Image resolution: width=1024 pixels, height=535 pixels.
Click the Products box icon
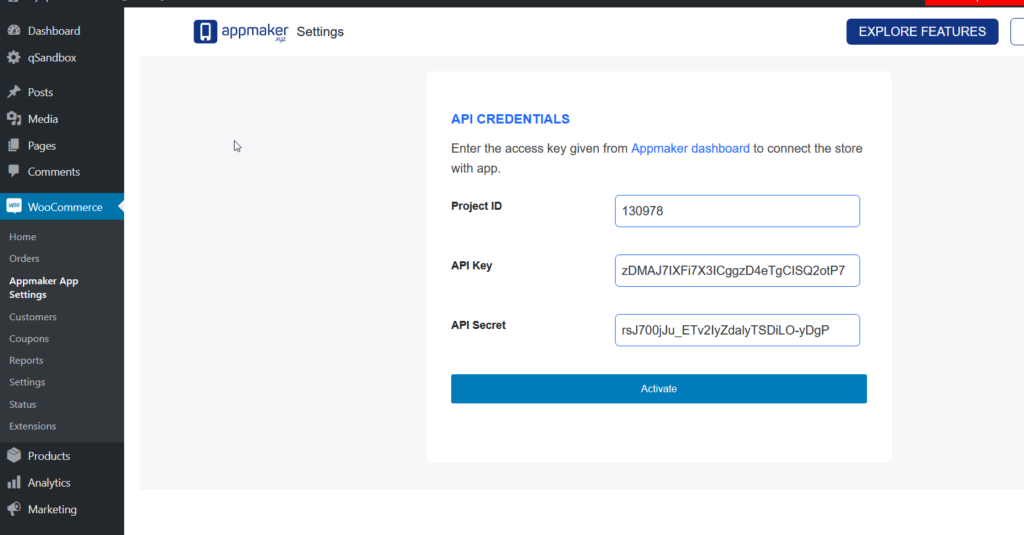14,455
